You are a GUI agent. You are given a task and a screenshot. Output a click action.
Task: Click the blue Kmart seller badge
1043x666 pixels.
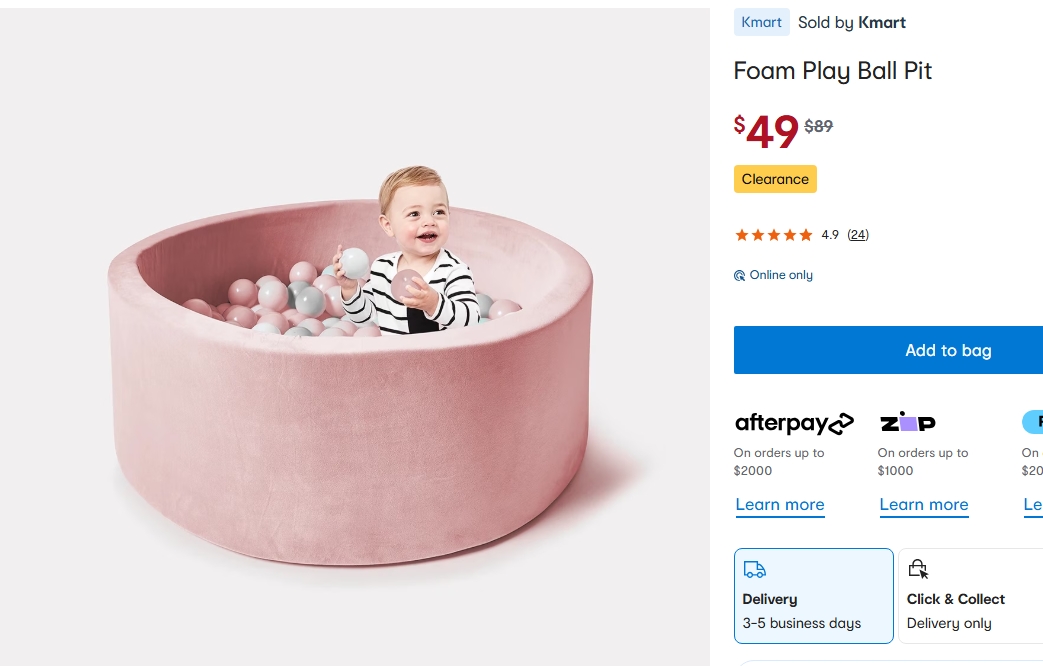(762, 22)
